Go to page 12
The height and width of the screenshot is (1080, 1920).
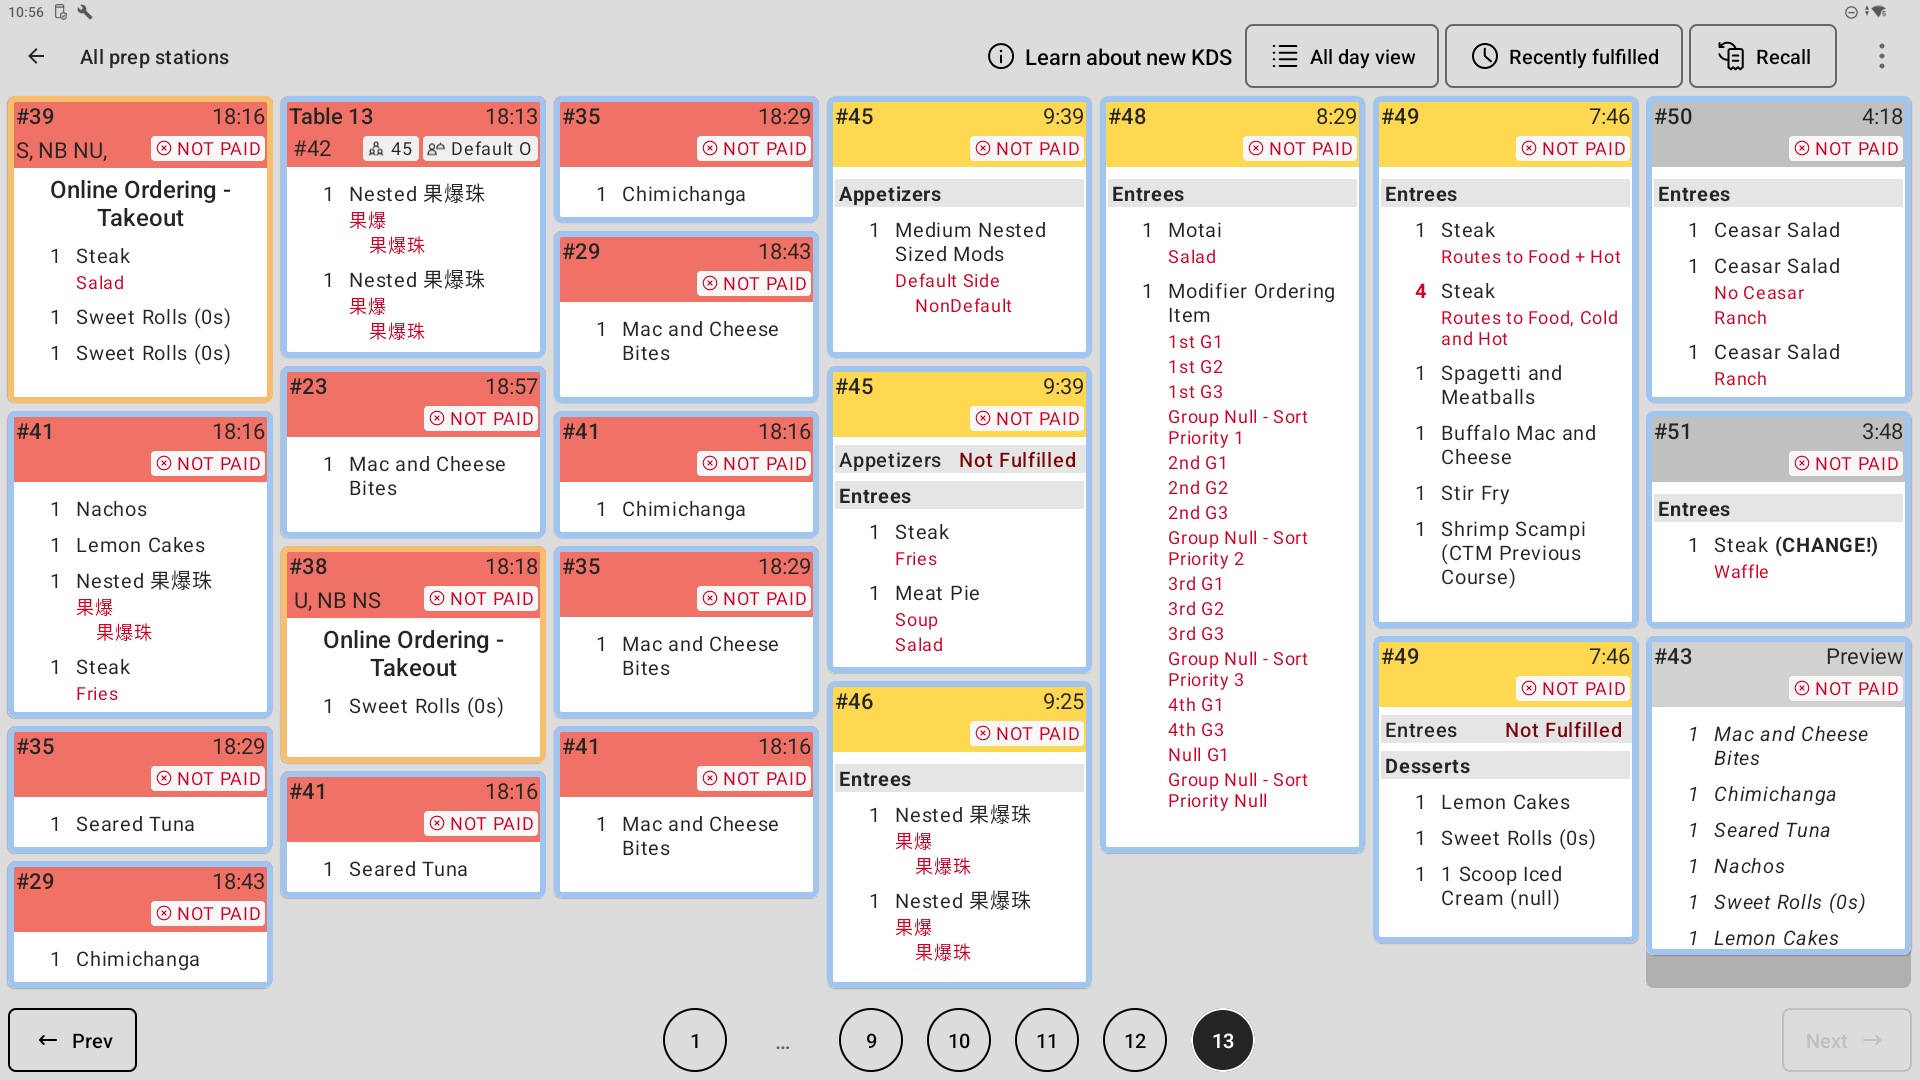pyautogui.click(x=1135, y=1041)
